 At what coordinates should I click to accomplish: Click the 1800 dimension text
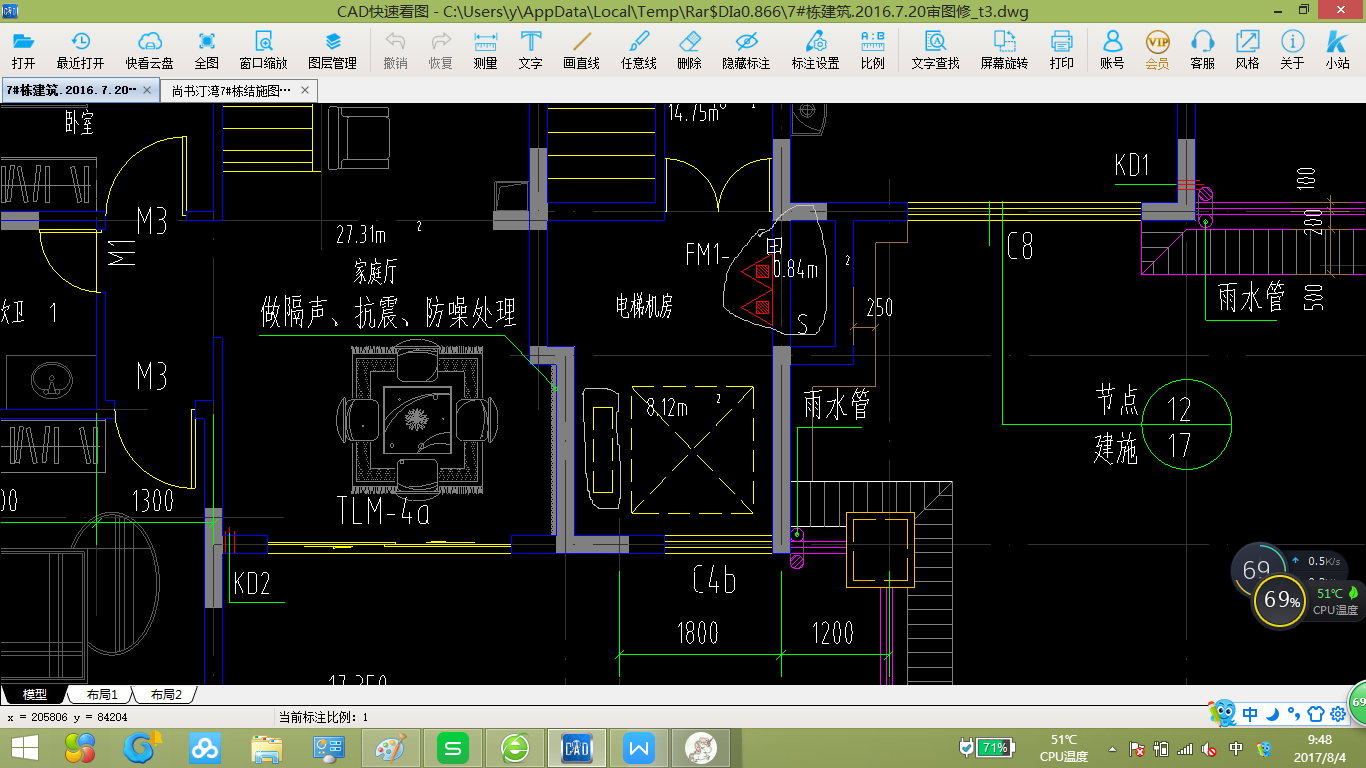point(698,633)
